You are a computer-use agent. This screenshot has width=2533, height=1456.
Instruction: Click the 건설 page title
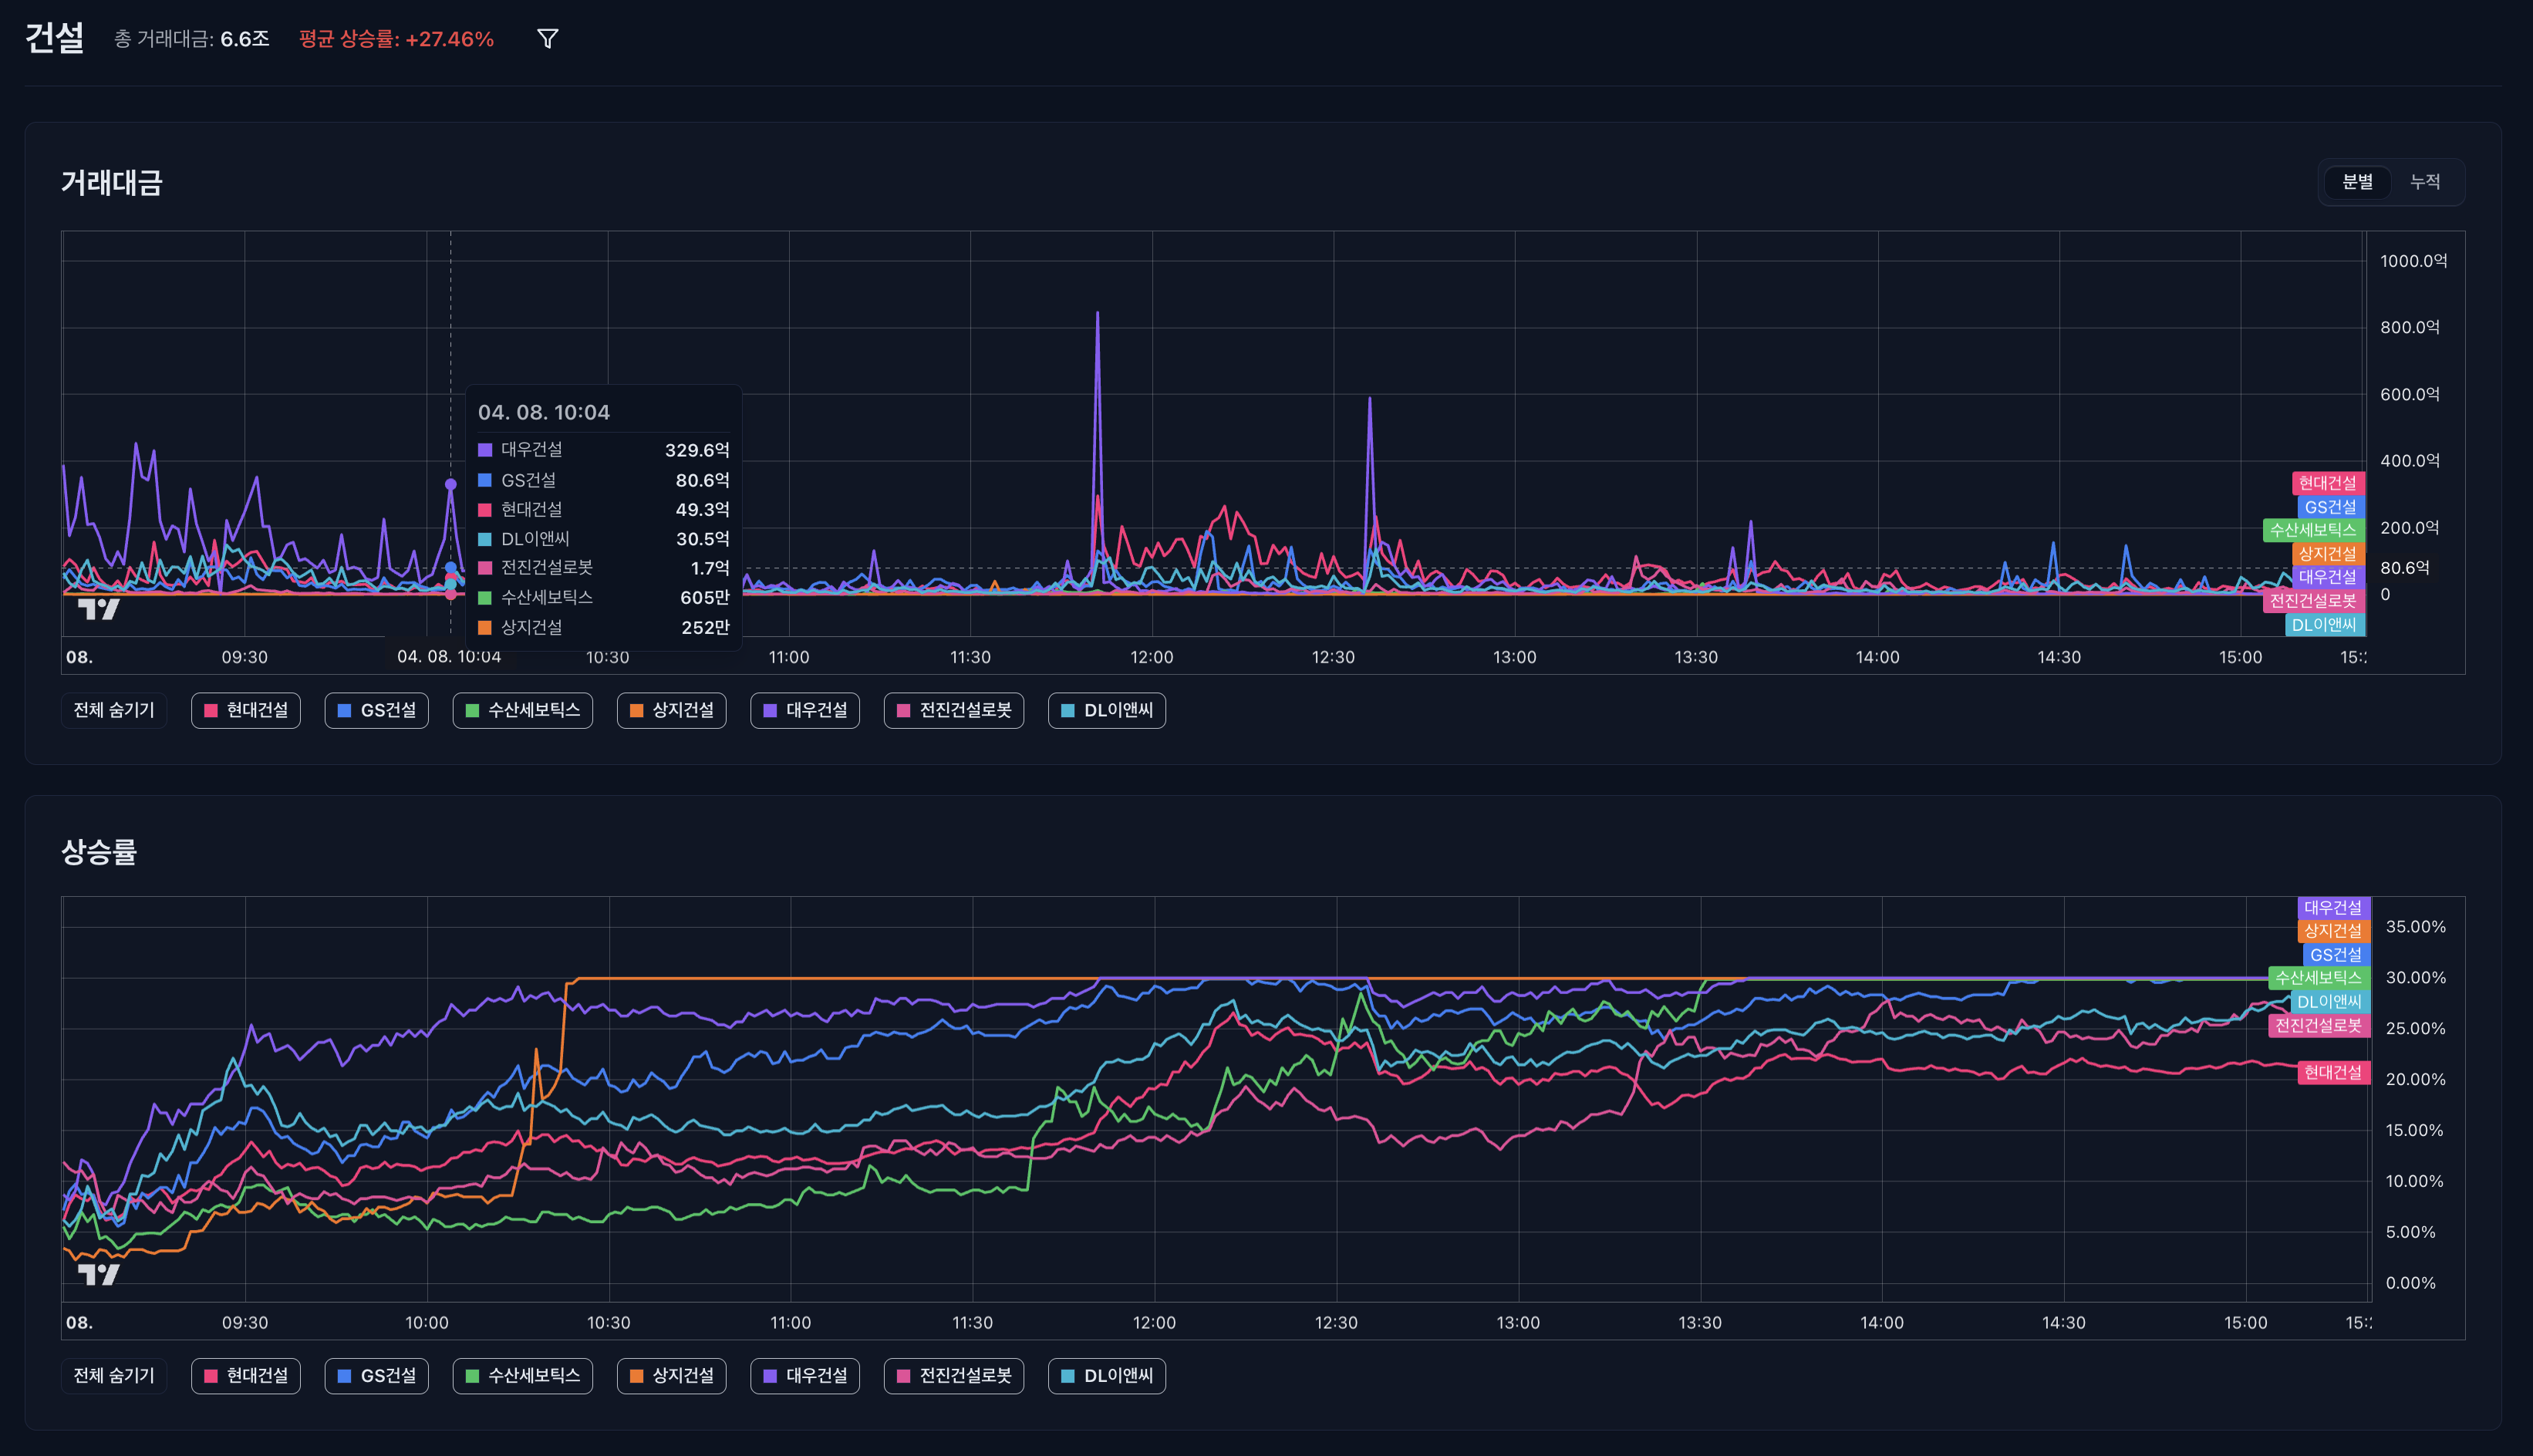coord(55,38)
